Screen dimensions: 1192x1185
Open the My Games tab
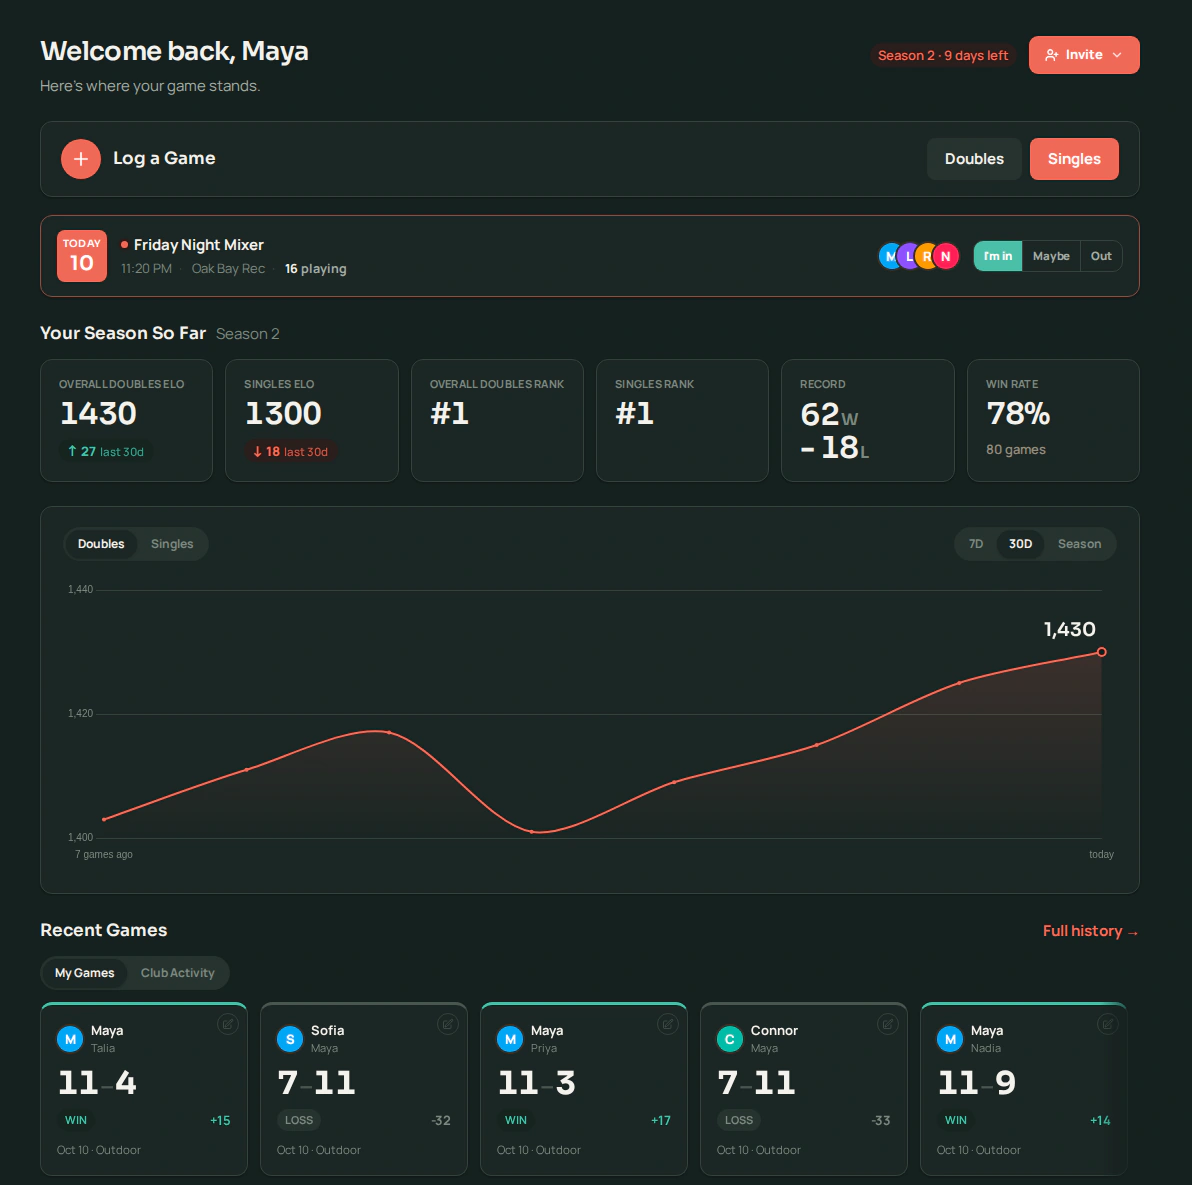[x=84, y=973]
